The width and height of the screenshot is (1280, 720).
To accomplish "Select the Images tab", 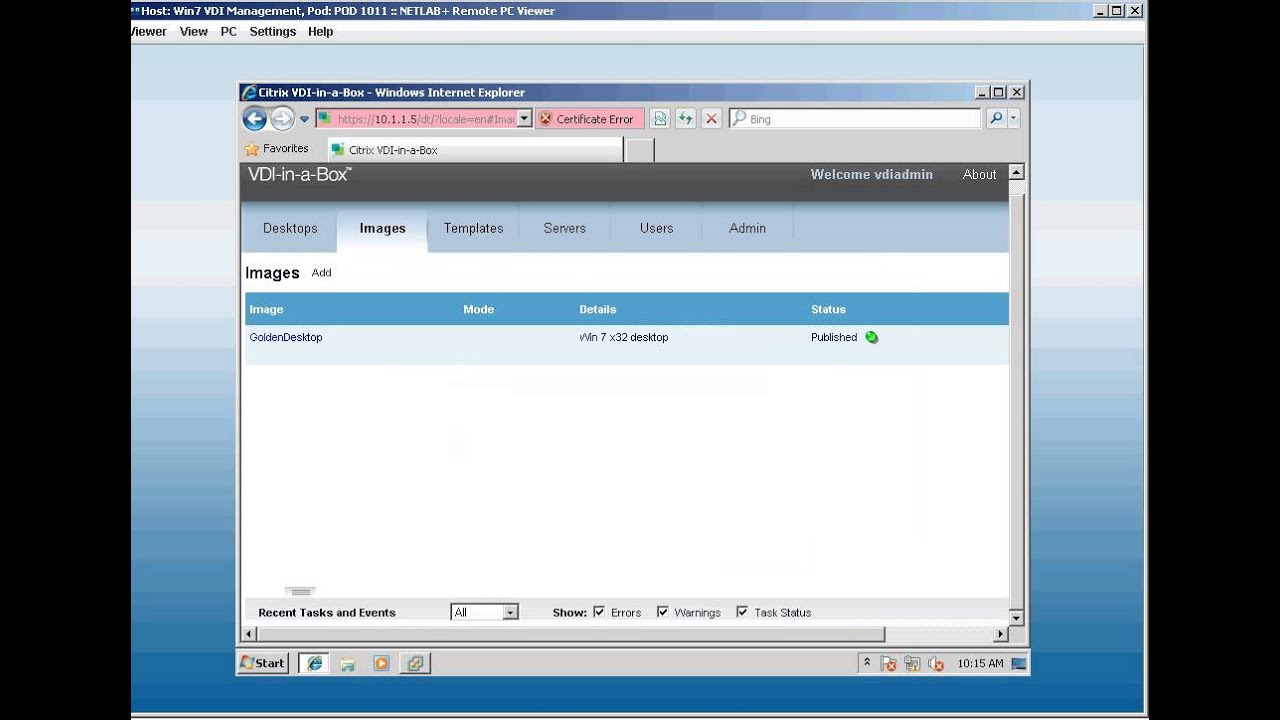I will click(383, 228).
